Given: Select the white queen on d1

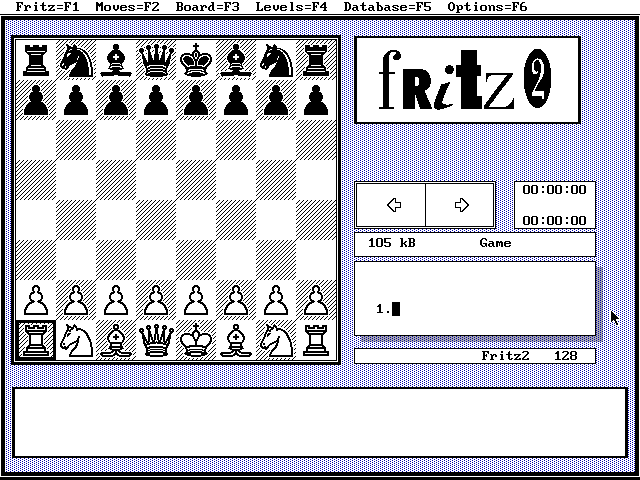Looking at the screenshot, I should tap(156, 340).
